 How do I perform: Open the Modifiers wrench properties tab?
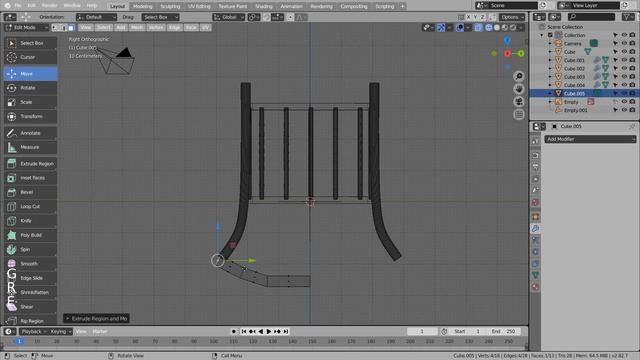(536, 229)
